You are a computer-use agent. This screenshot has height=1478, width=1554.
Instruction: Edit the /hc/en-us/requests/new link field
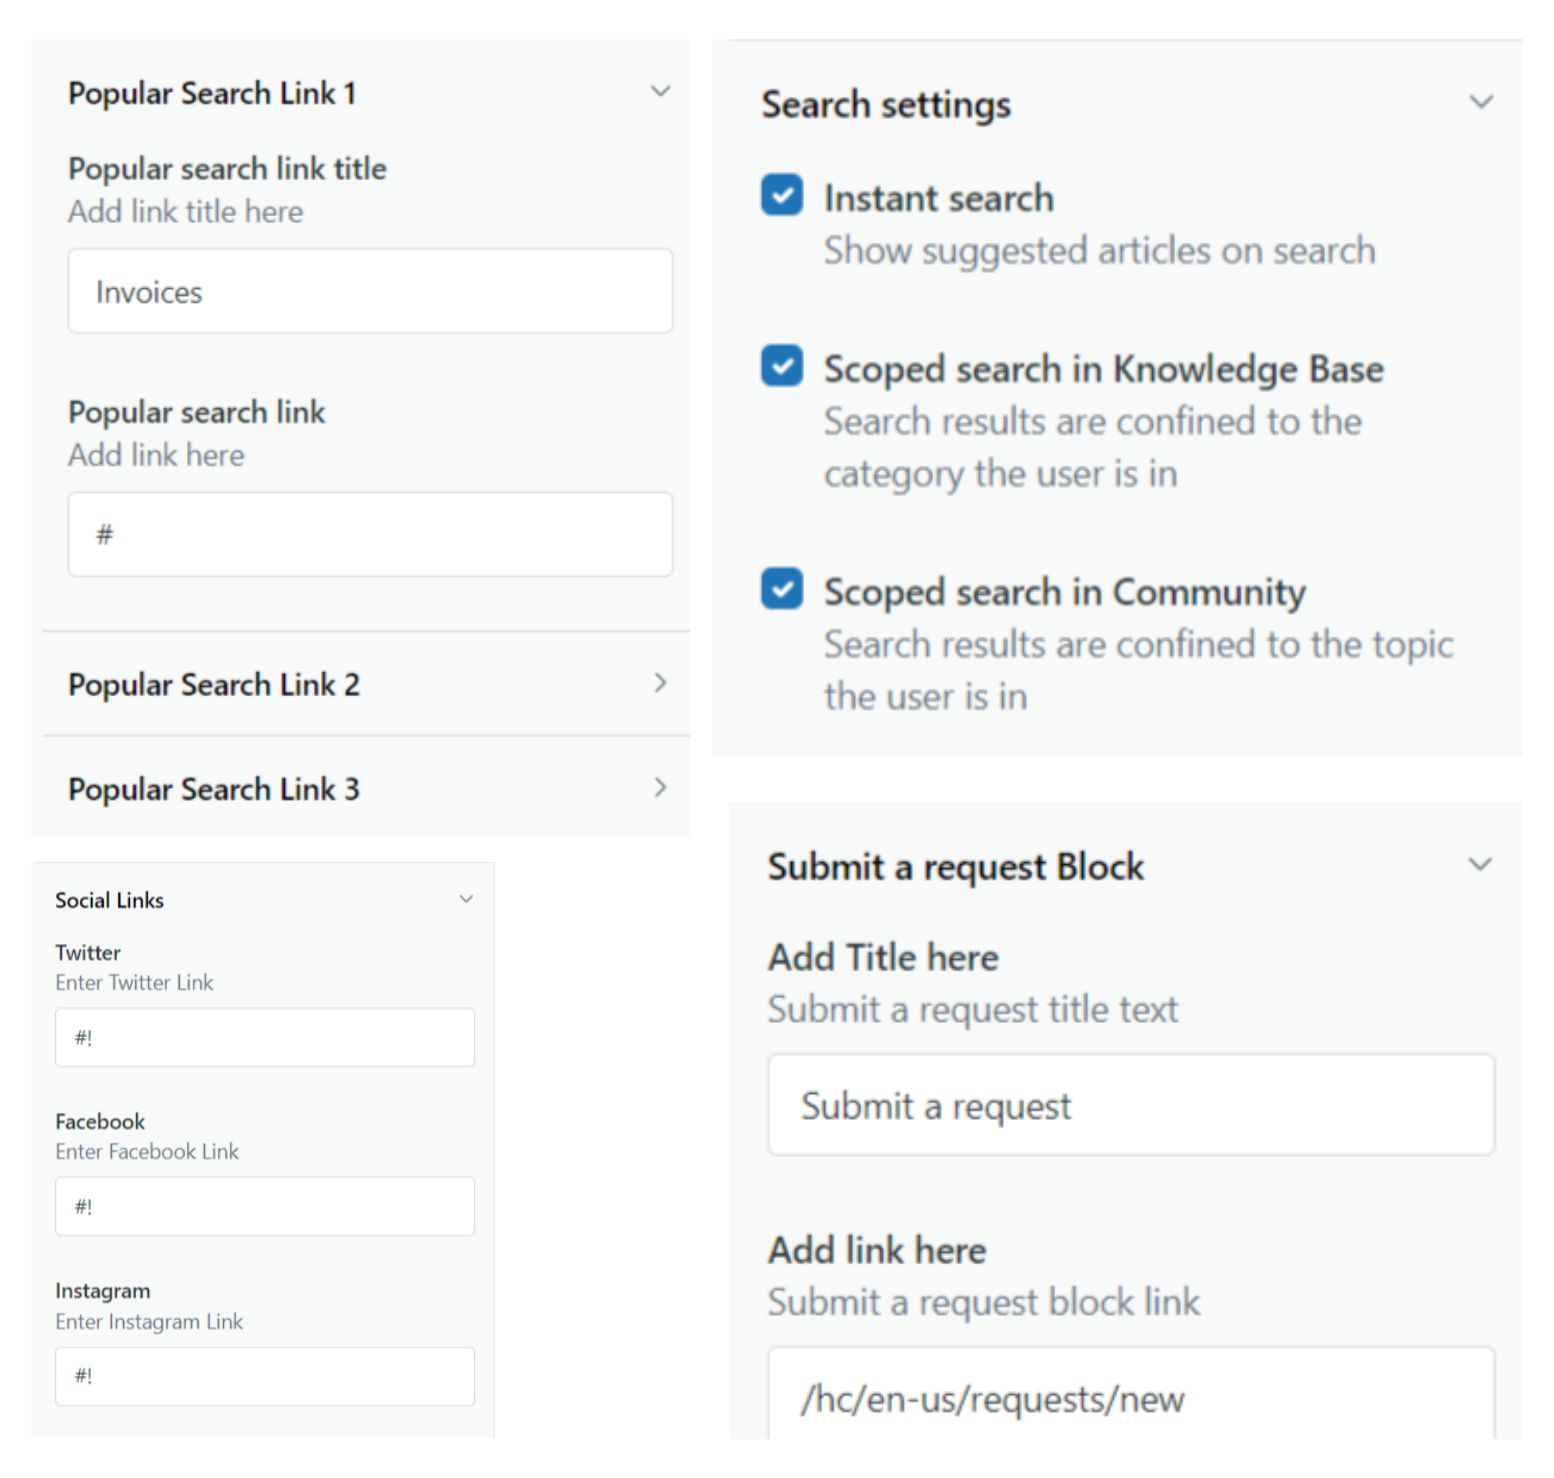point(1131,1398)
